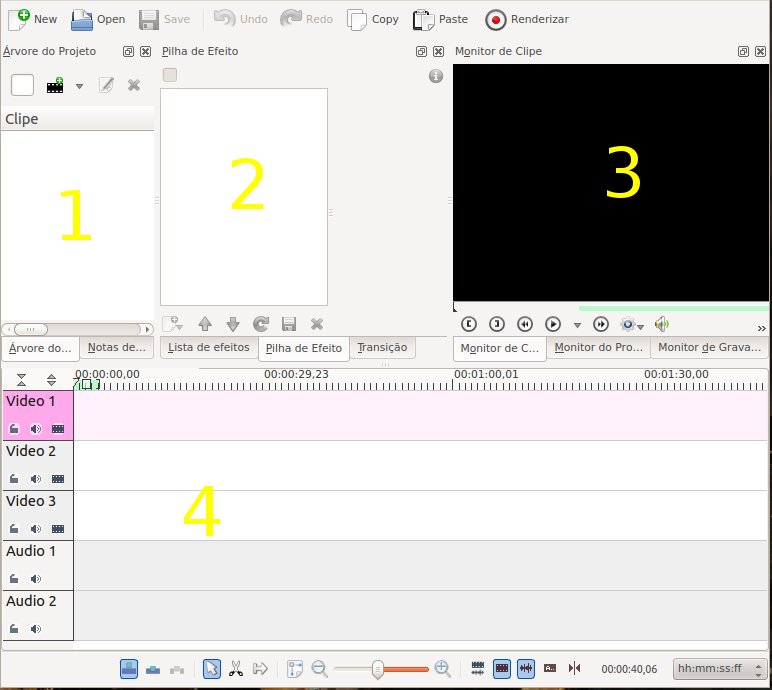Switch to the Lista de efeitos tab
772x690 pixels.
pyautogui.click(x=208, y=348)
